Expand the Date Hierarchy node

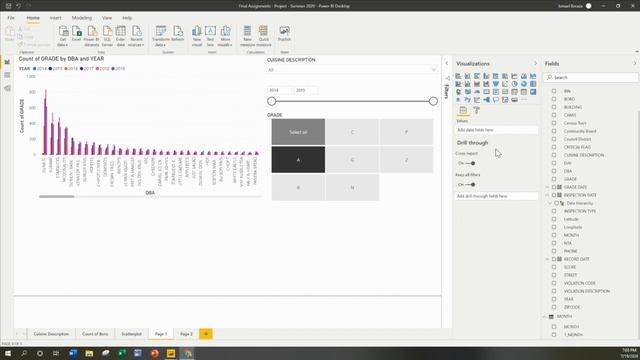[x=550, y=203]
